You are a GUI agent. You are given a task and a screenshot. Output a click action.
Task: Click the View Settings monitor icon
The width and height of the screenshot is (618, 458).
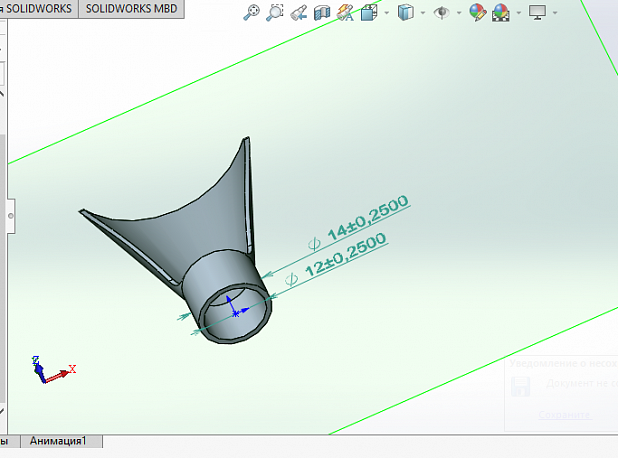pyautogui.click(x=538, y=13)
